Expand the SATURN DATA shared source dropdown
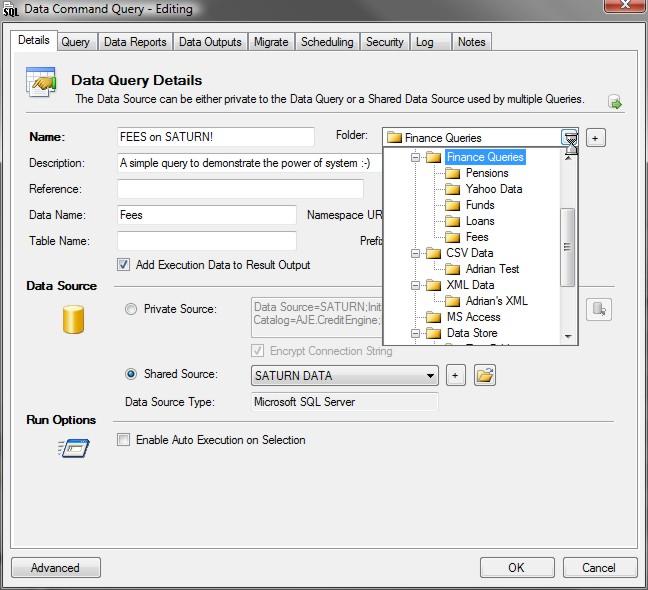Image resolution: width=648 pixels, height=590 pixels. click(x=431, y=376)
